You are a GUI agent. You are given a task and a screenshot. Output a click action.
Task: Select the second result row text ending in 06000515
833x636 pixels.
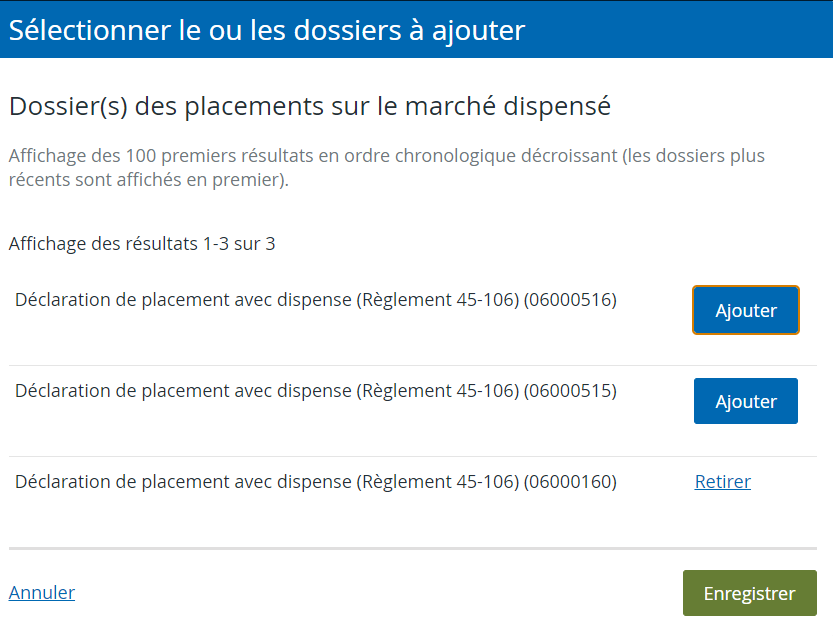tap(316, 391)
